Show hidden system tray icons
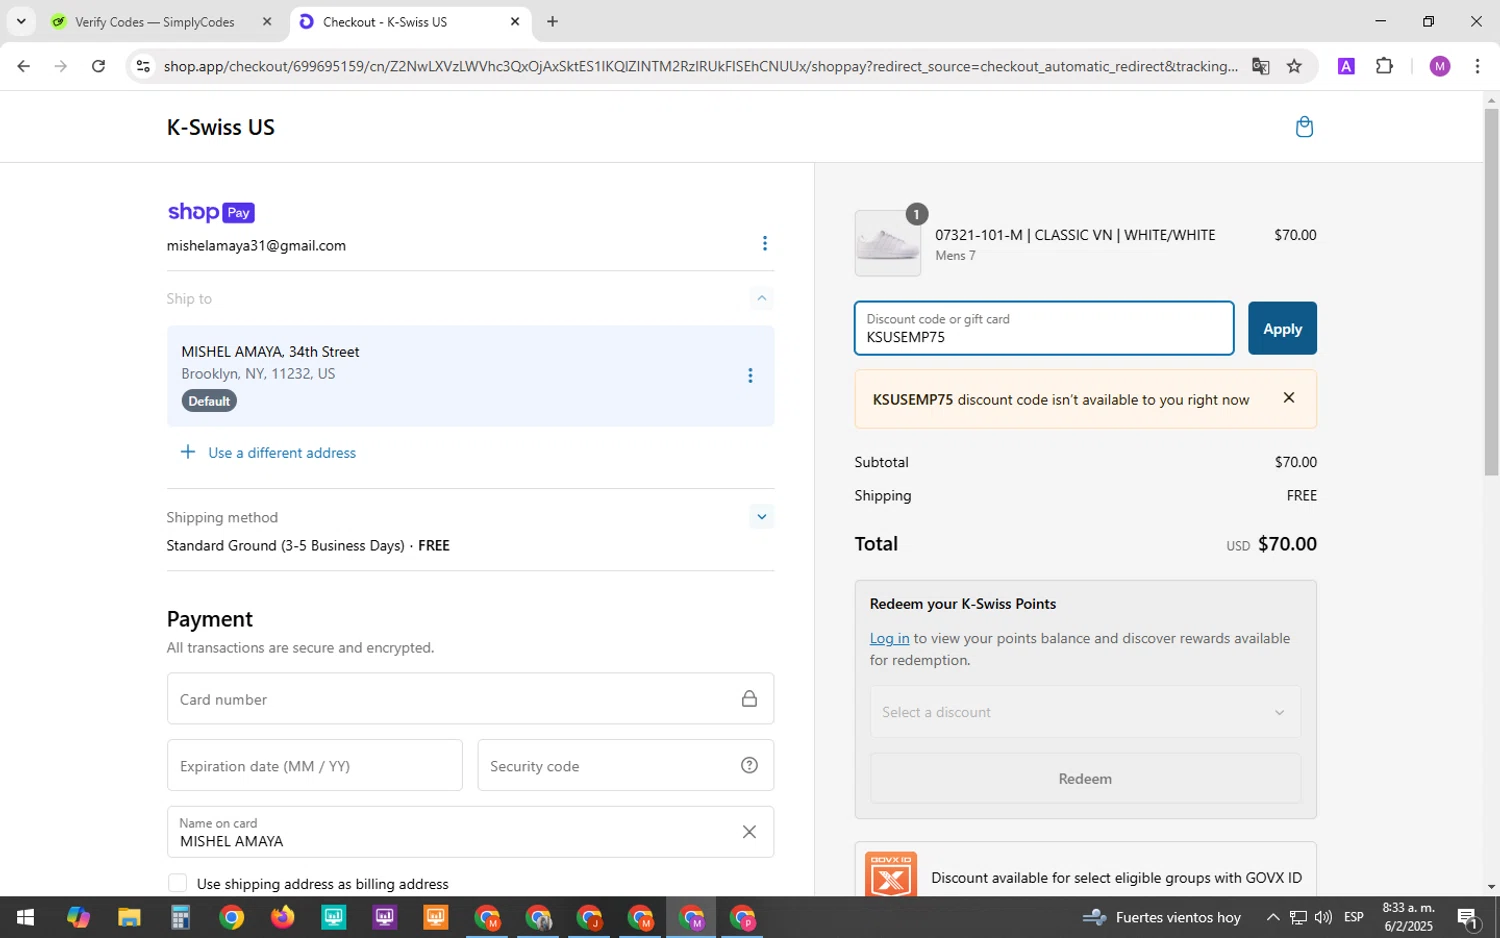The image size is (1500, 938). point(1272,917)
